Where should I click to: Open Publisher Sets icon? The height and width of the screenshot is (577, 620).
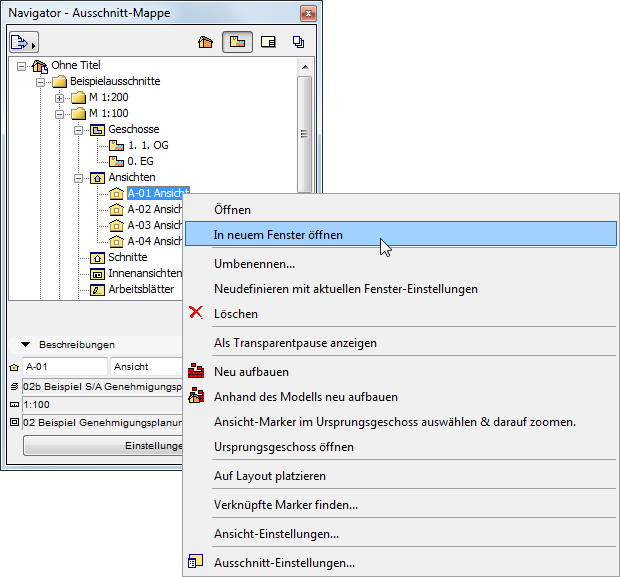click(x=299, y=42)
